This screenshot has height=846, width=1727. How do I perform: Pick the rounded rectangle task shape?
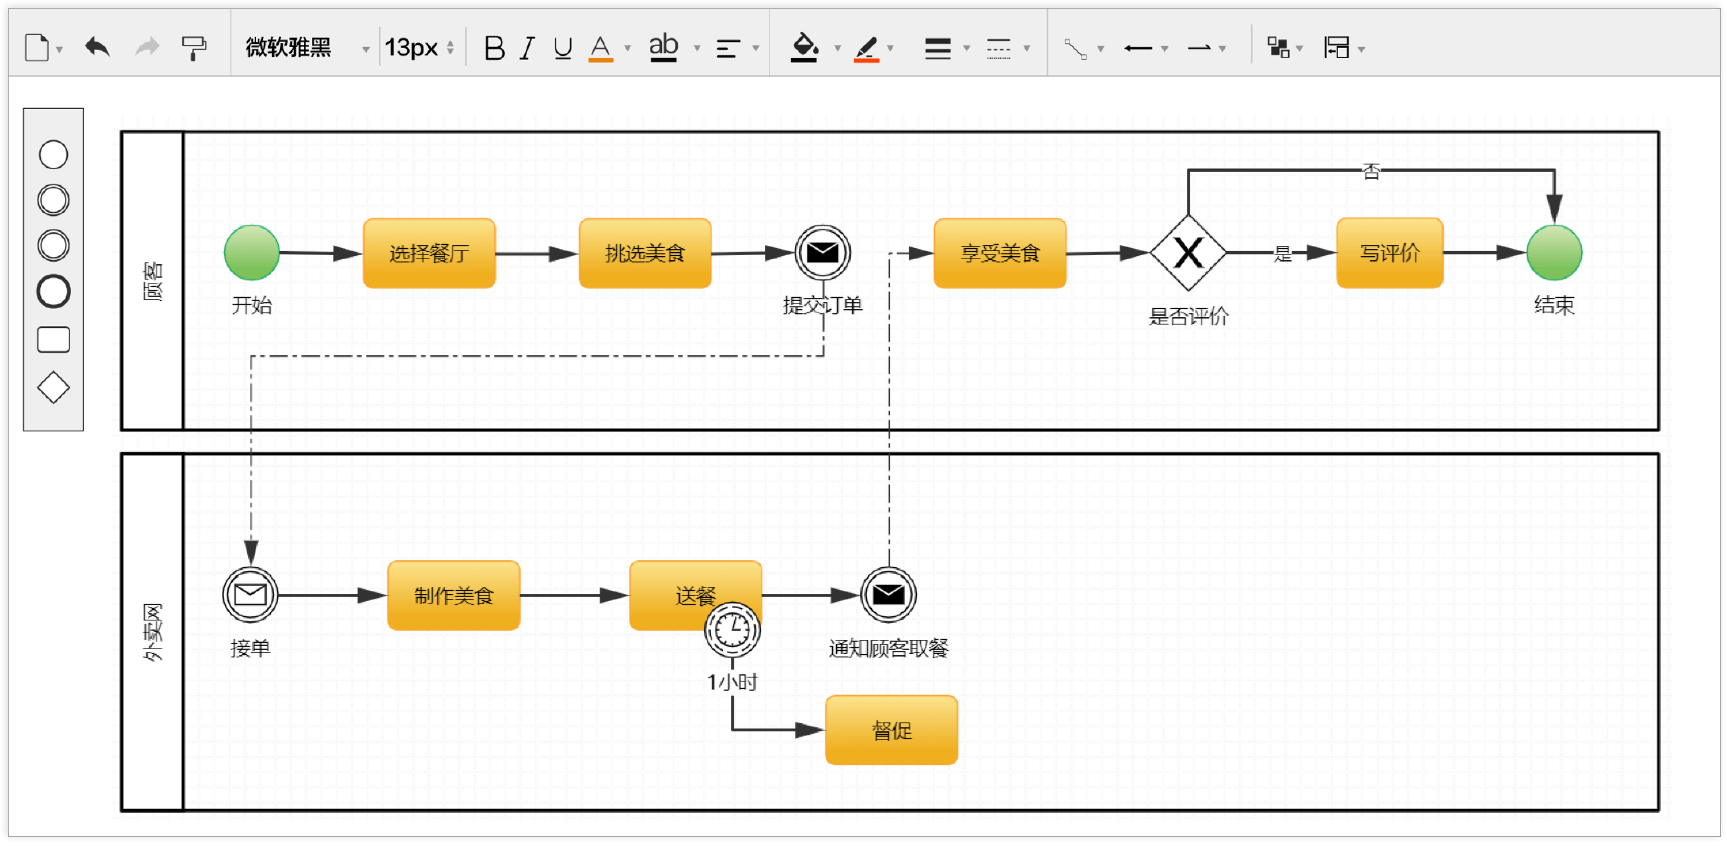53,340
